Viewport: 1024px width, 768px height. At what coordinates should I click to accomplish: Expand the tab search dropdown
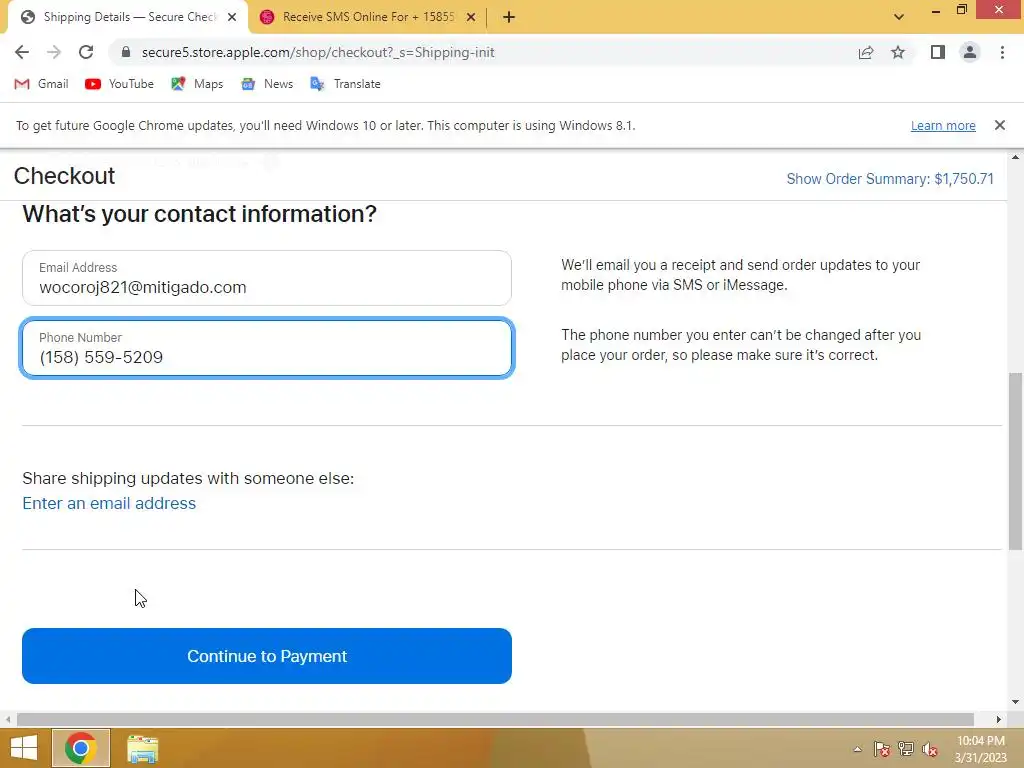pos(899,17)
